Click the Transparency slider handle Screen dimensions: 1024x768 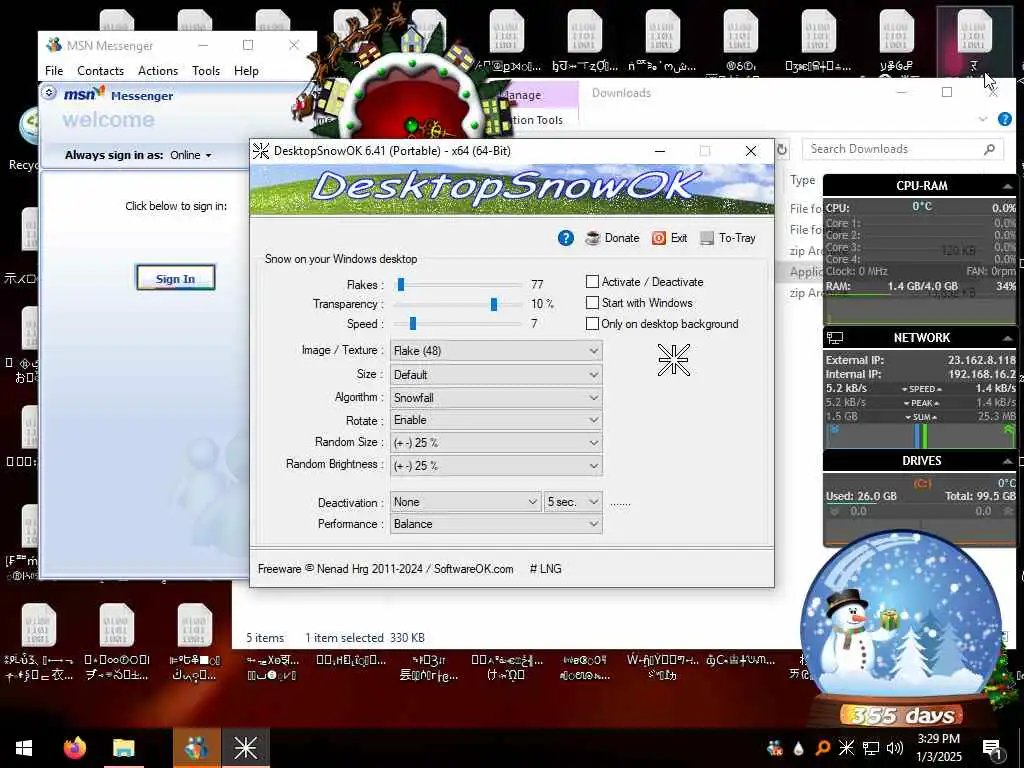[494, 304]
